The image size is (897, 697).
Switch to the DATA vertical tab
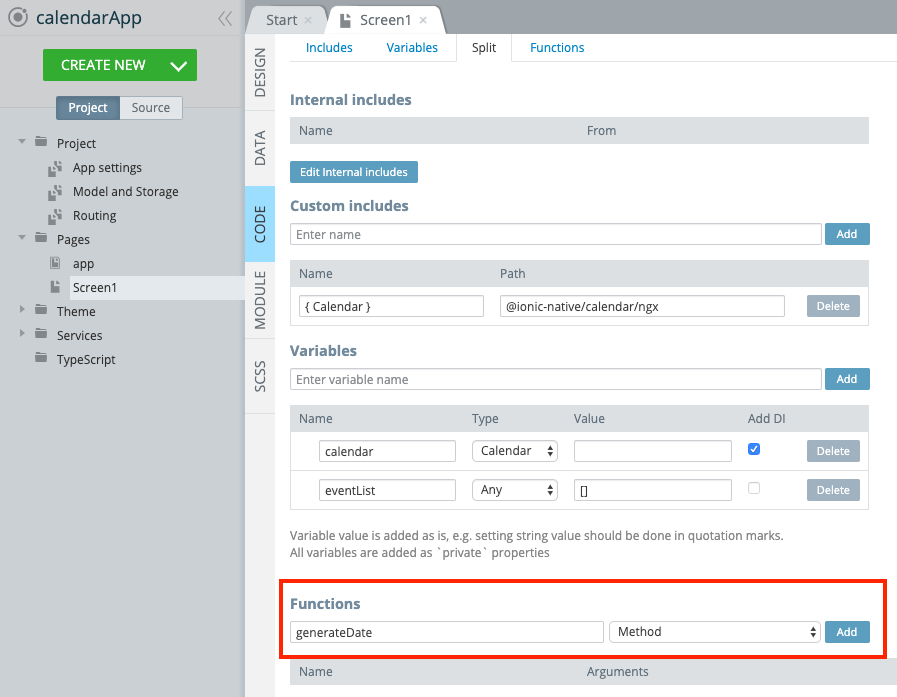[260, 148]
